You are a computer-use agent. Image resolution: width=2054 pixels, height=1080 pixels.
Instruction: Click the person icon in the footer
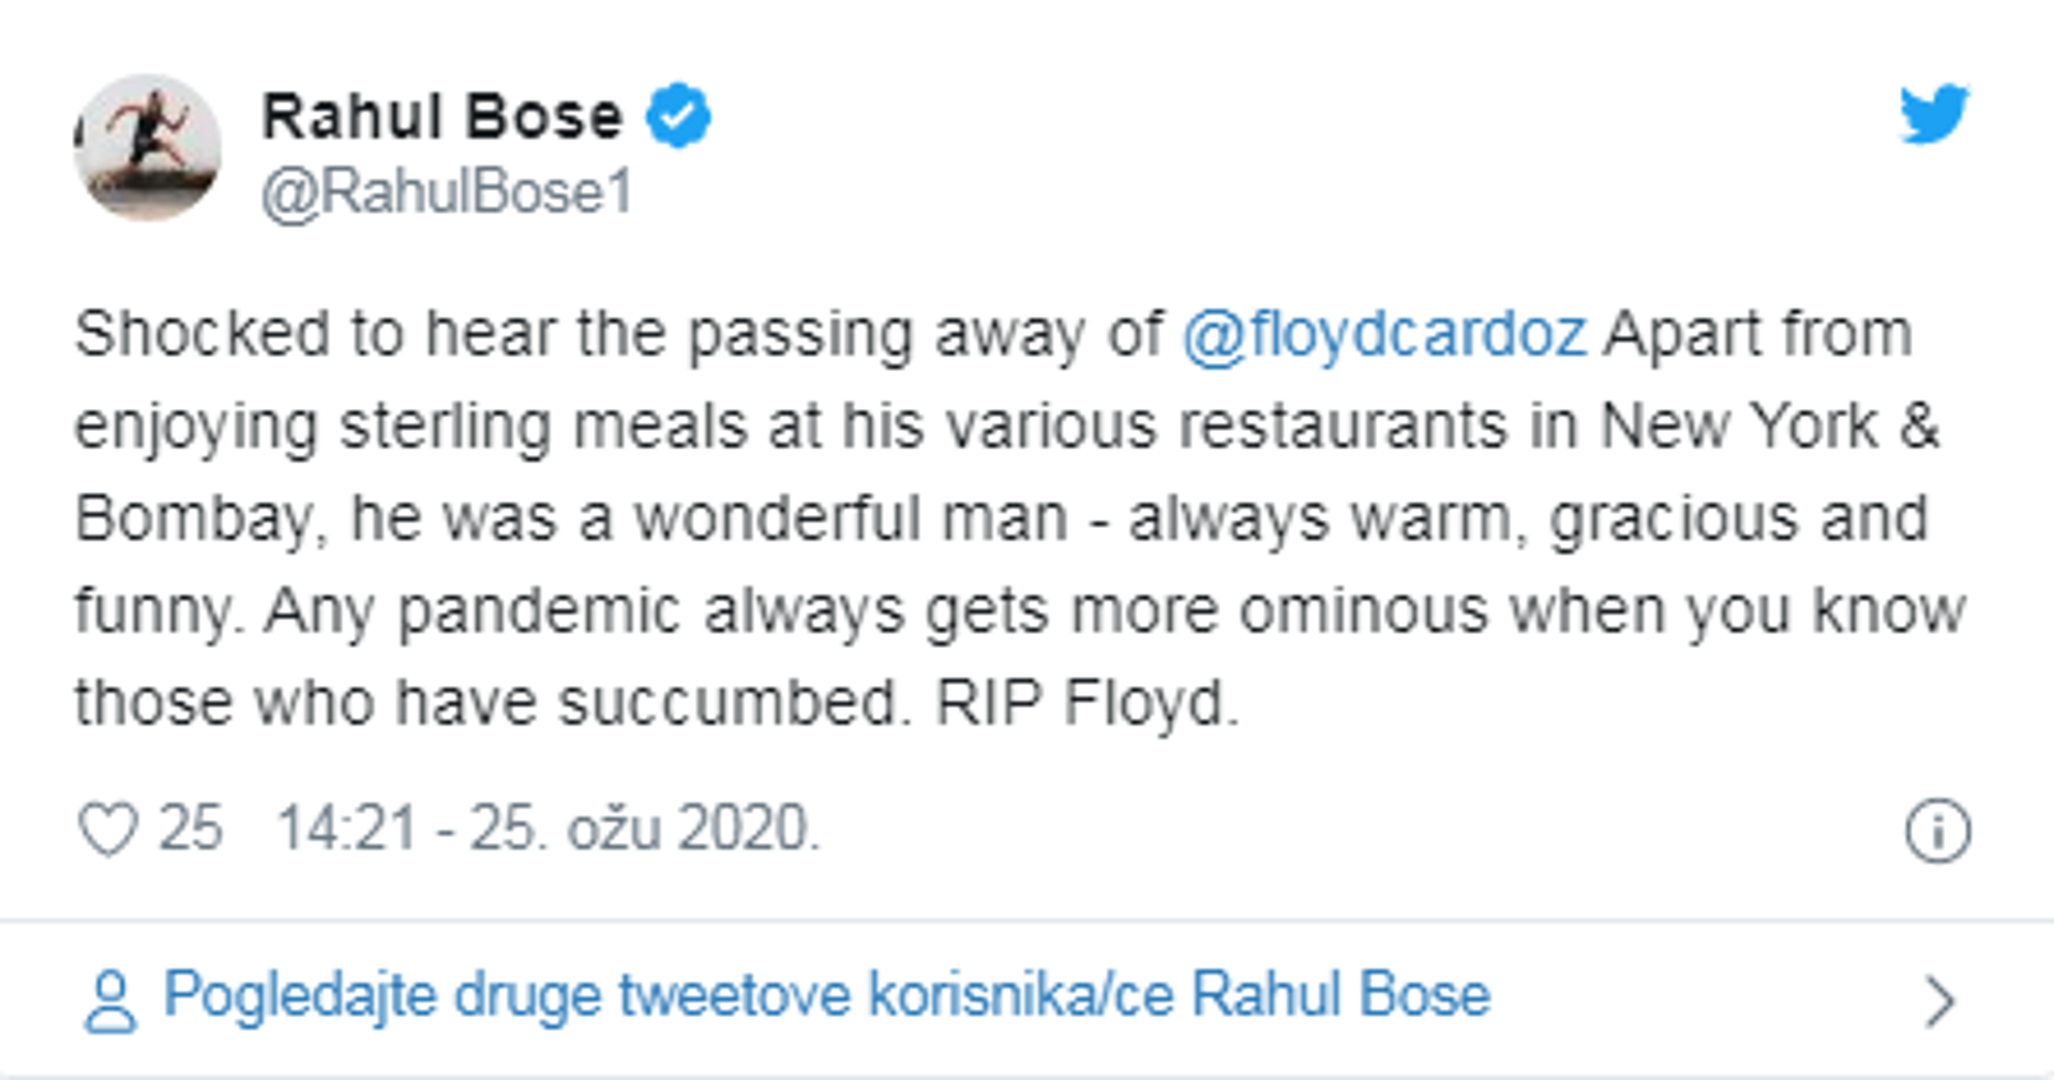[109, 1001]
